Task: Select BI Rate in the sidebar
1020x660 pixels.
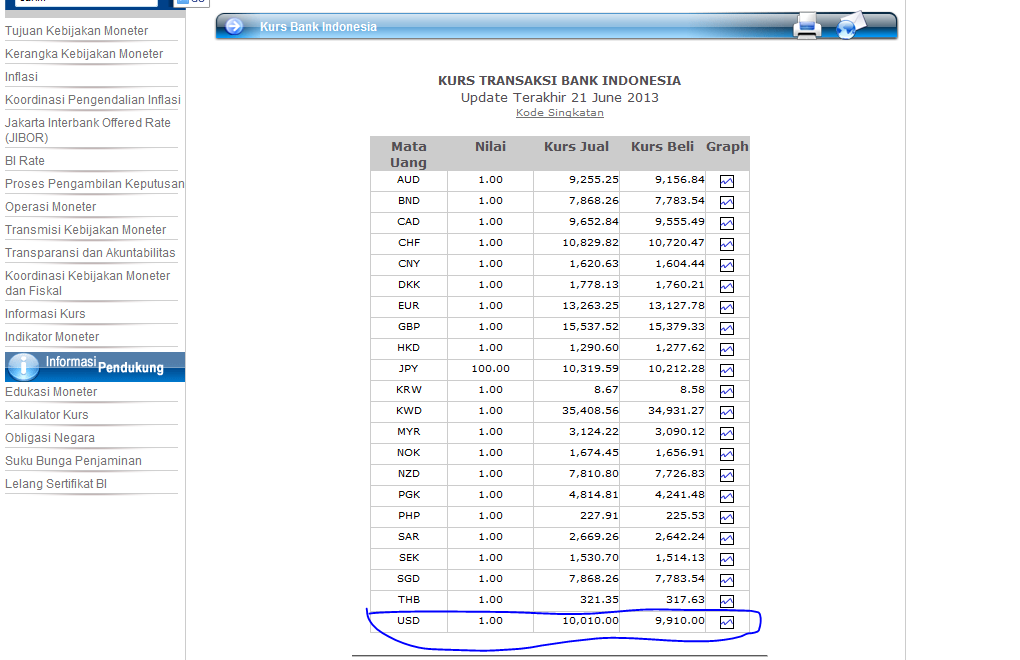Action: point(25,161)
